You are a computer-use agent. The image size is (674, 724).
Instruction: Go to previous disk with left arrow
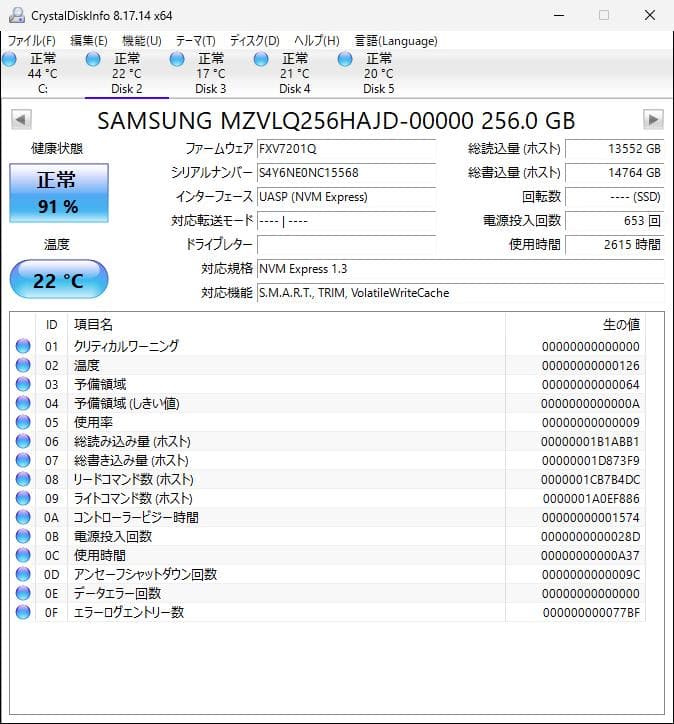click(21, 120)
